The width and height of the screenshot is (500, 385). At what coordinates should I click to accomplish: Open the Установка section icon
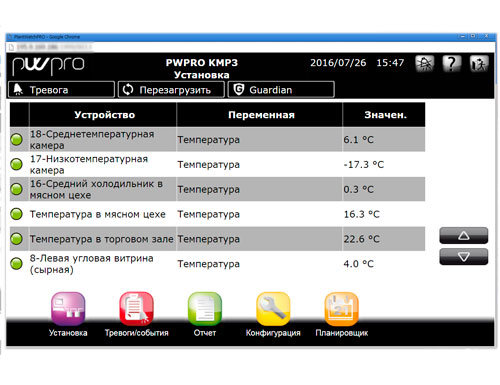68,309
